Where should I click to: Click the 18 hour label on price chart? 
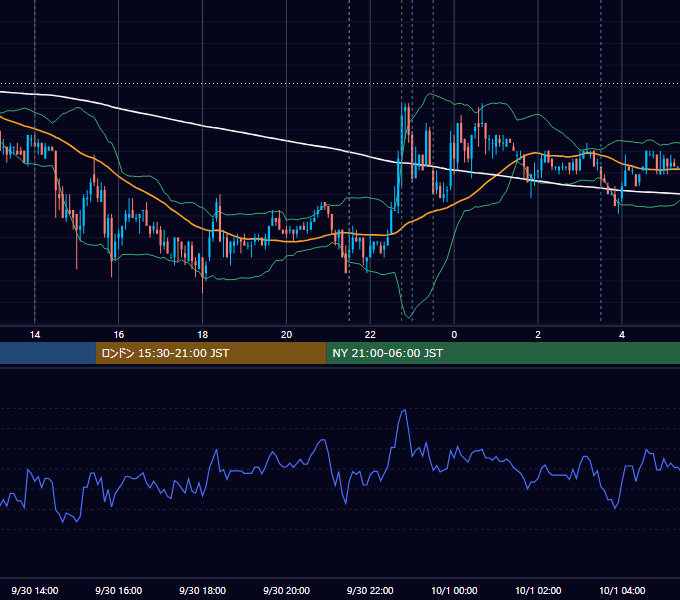[x=203, y=334]
